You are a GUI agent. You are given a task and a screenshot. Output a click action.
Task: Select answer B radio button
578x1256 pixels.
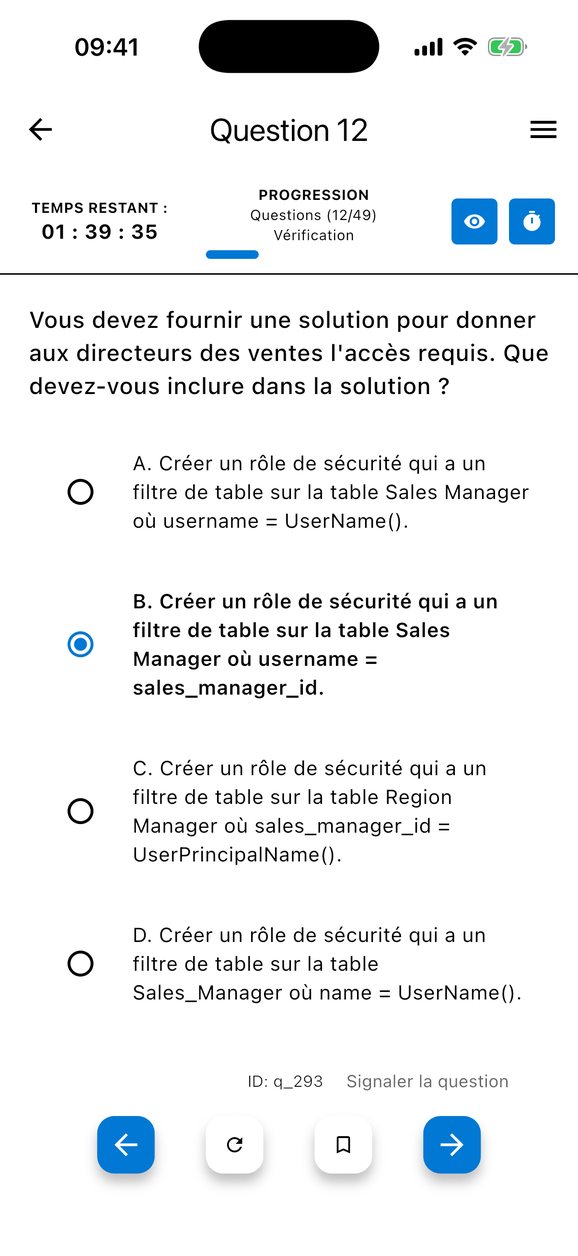pyautogui.click(x=80, y=645)
